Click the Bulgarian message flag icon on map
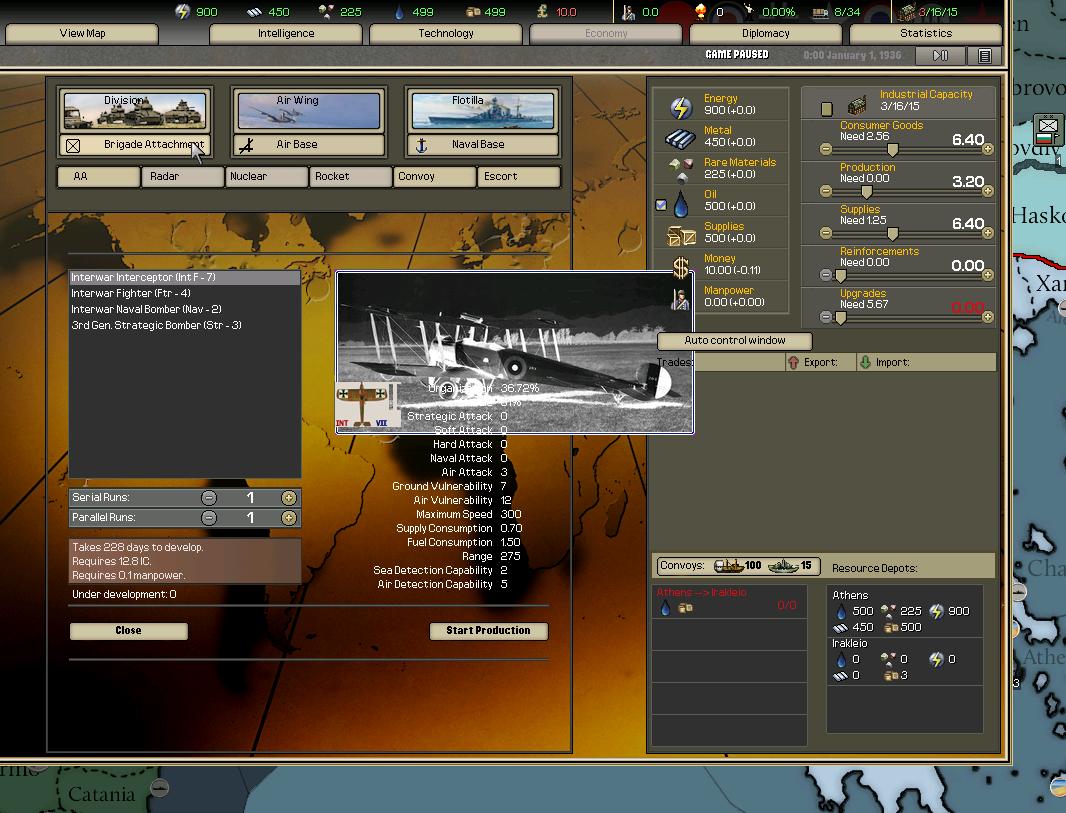 coord(1047,127)
